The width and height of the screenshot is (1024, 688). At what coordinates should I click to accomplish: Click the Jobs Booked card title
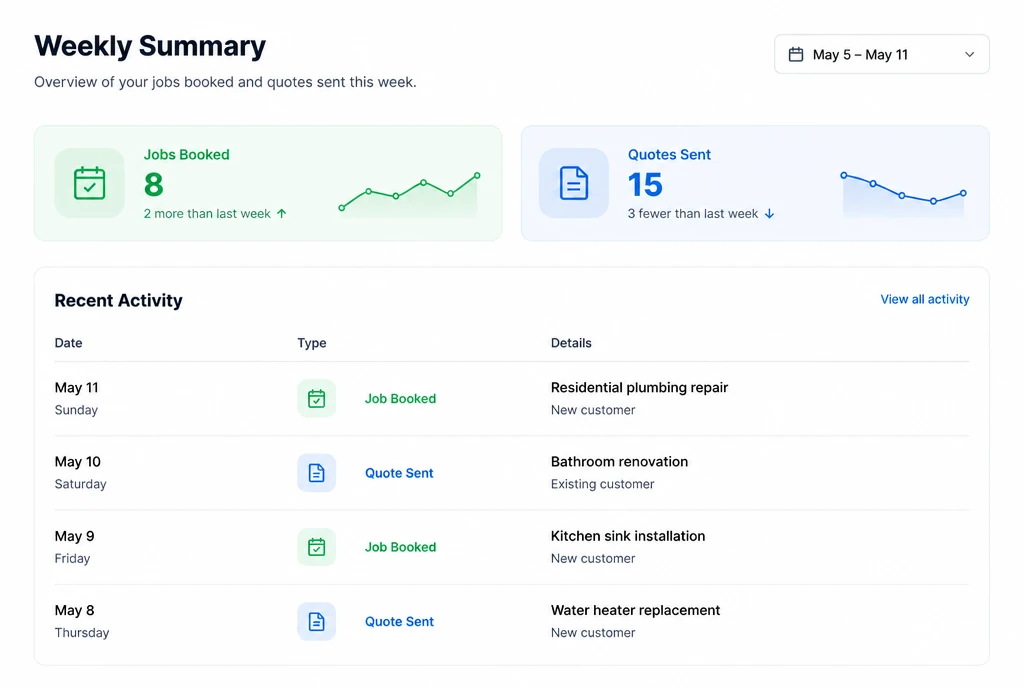point(187,155)
